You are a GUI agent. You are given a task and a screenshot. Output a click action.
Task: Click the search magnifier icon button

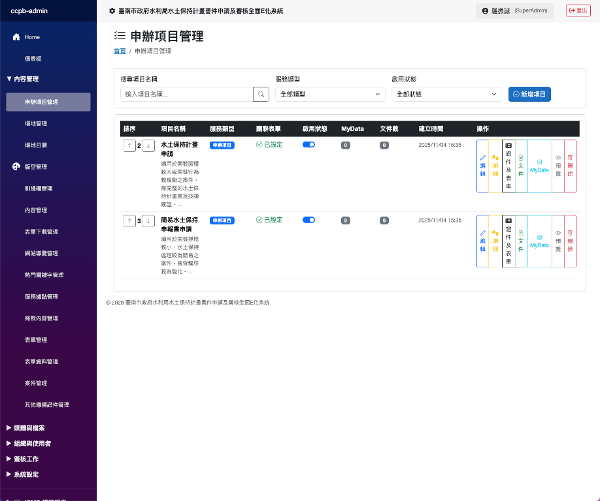click(261, 94)
